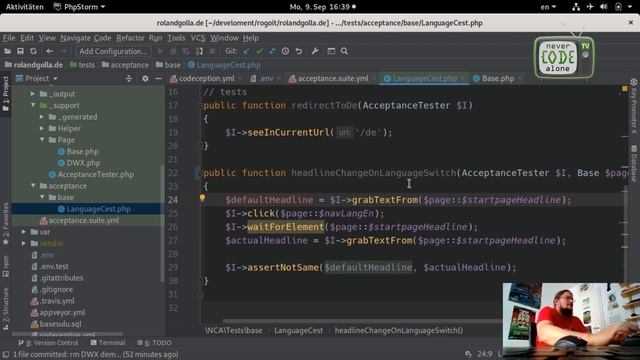Open the Database side panel

point(634,163)
